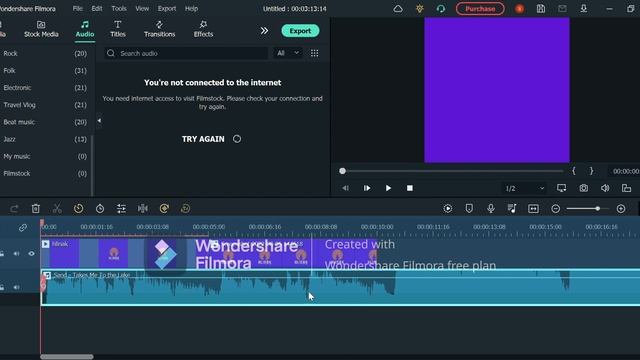The image size is (640, 360).
Task: Open the audio stretch waveform tool
Action: tap(142, 209)
